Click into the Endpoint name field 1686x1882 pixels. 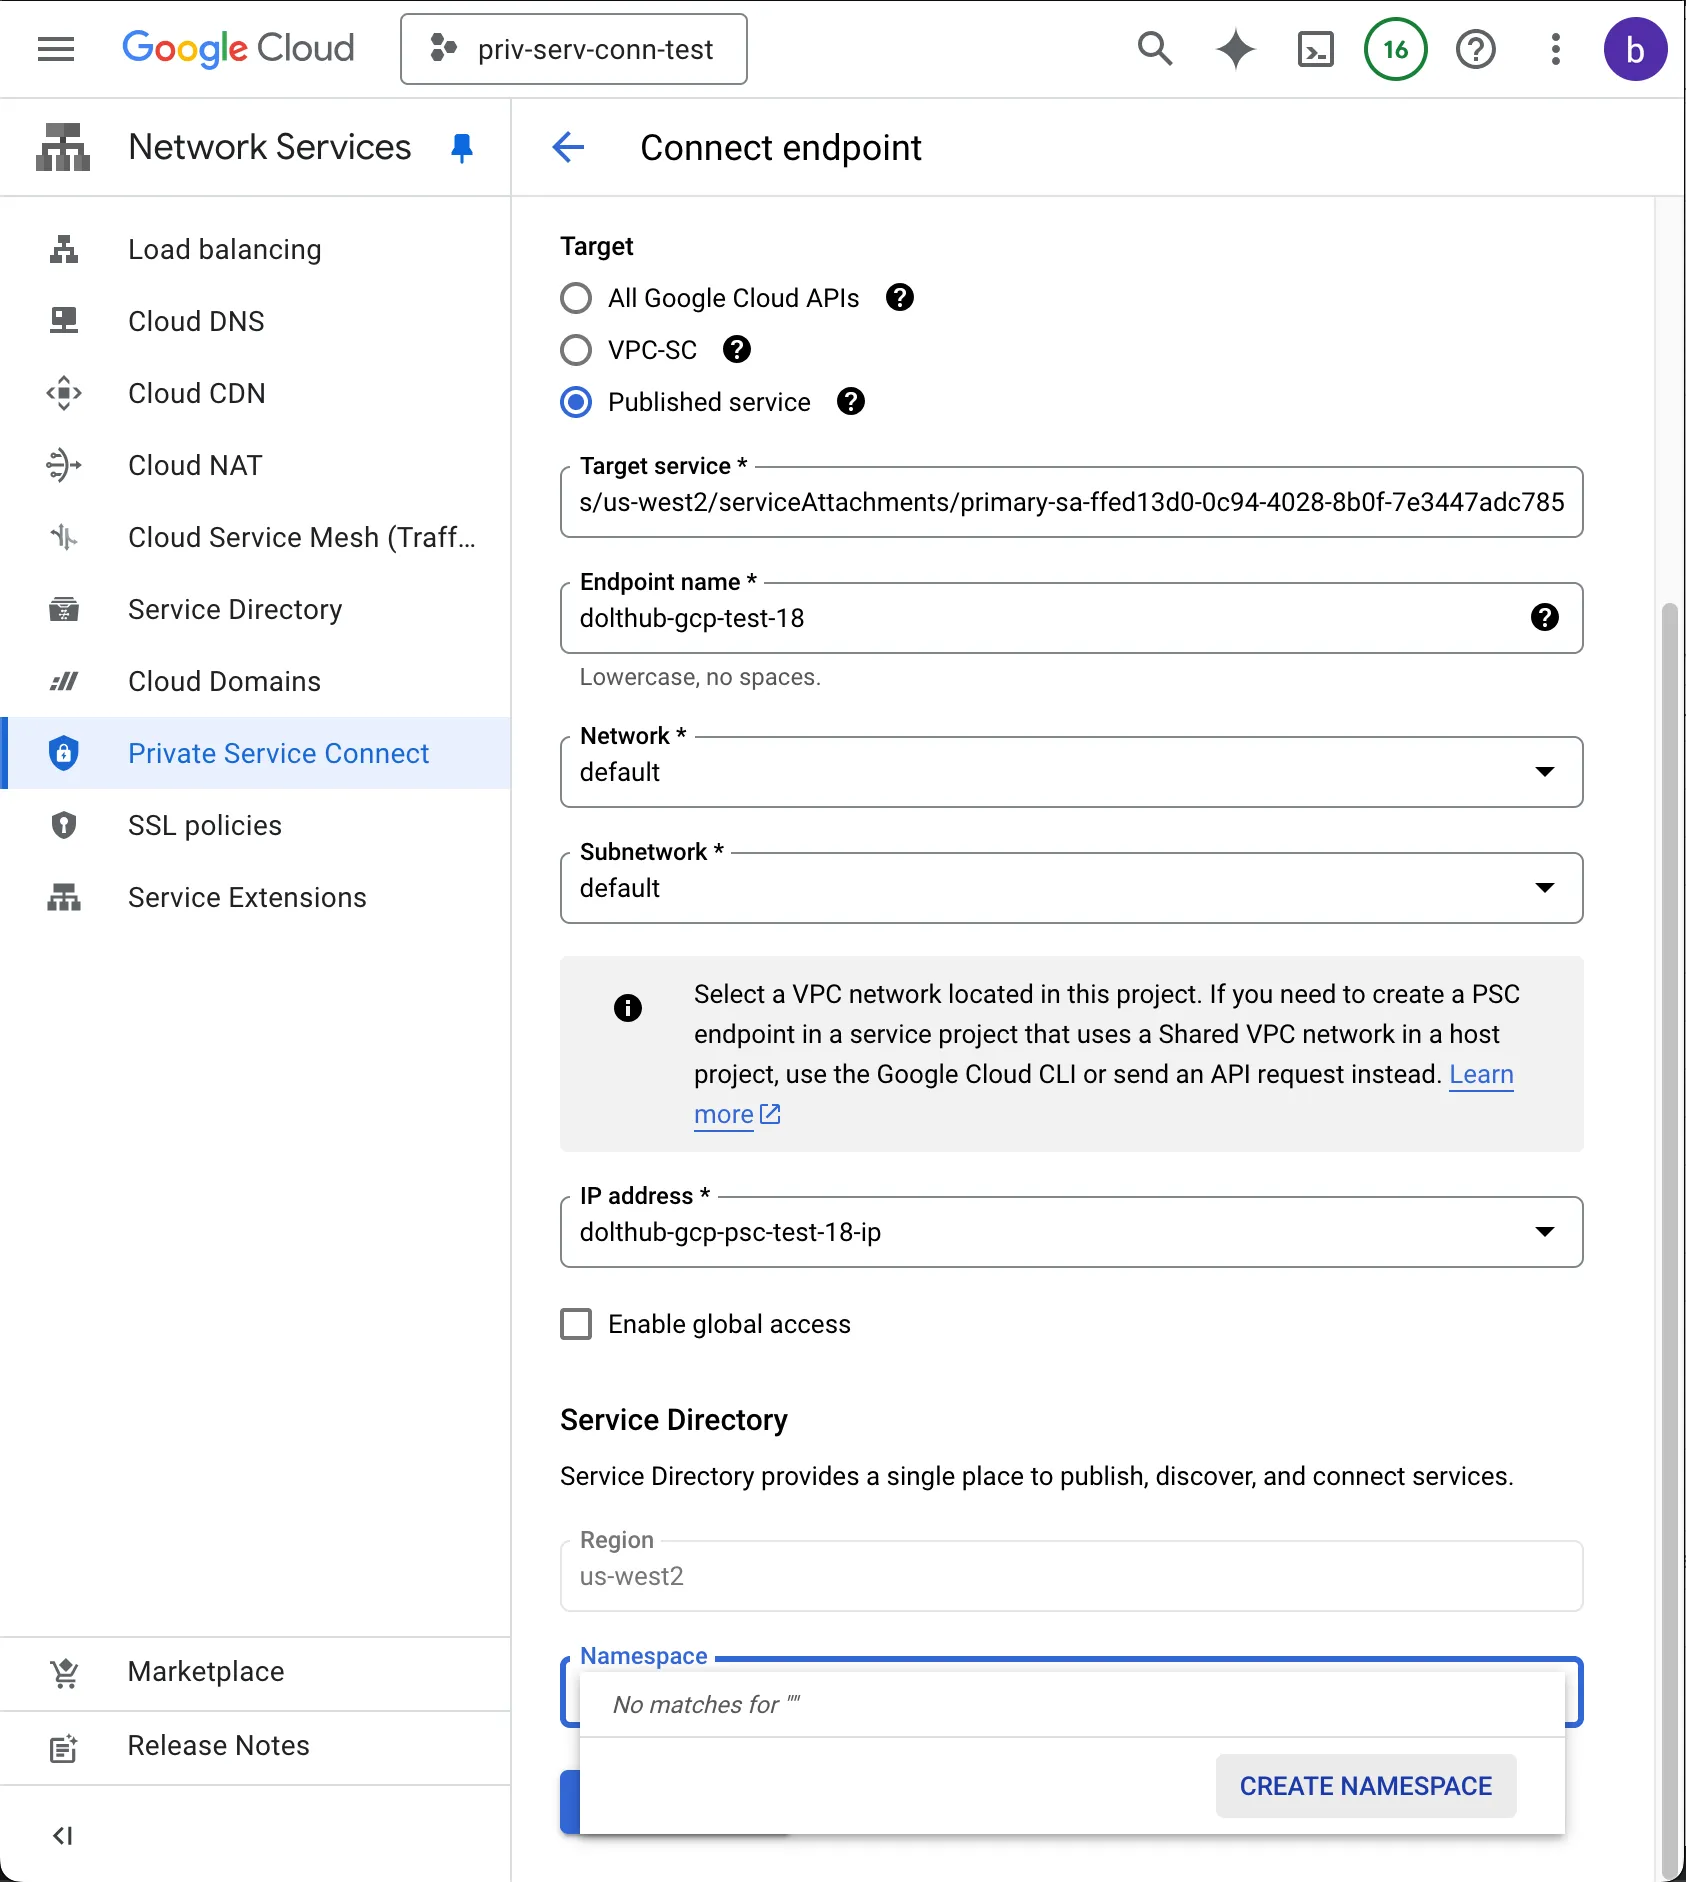click(x=1040, y=618)
